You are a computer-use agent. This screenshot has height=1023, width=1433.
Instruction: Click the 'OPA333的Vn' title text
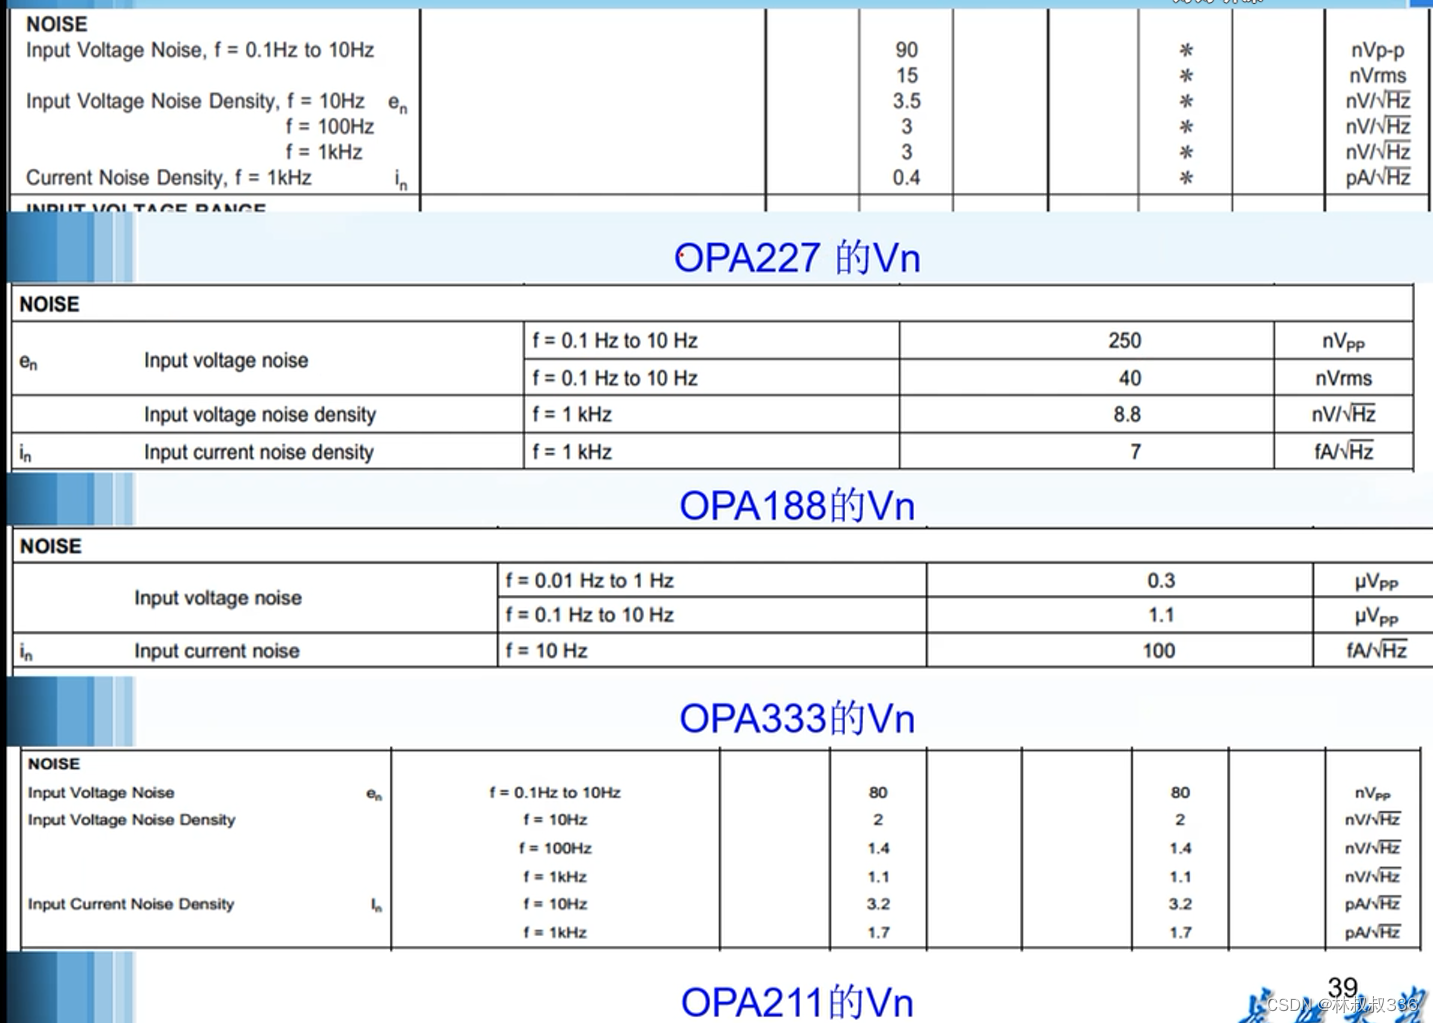click(x=797, y=718)
